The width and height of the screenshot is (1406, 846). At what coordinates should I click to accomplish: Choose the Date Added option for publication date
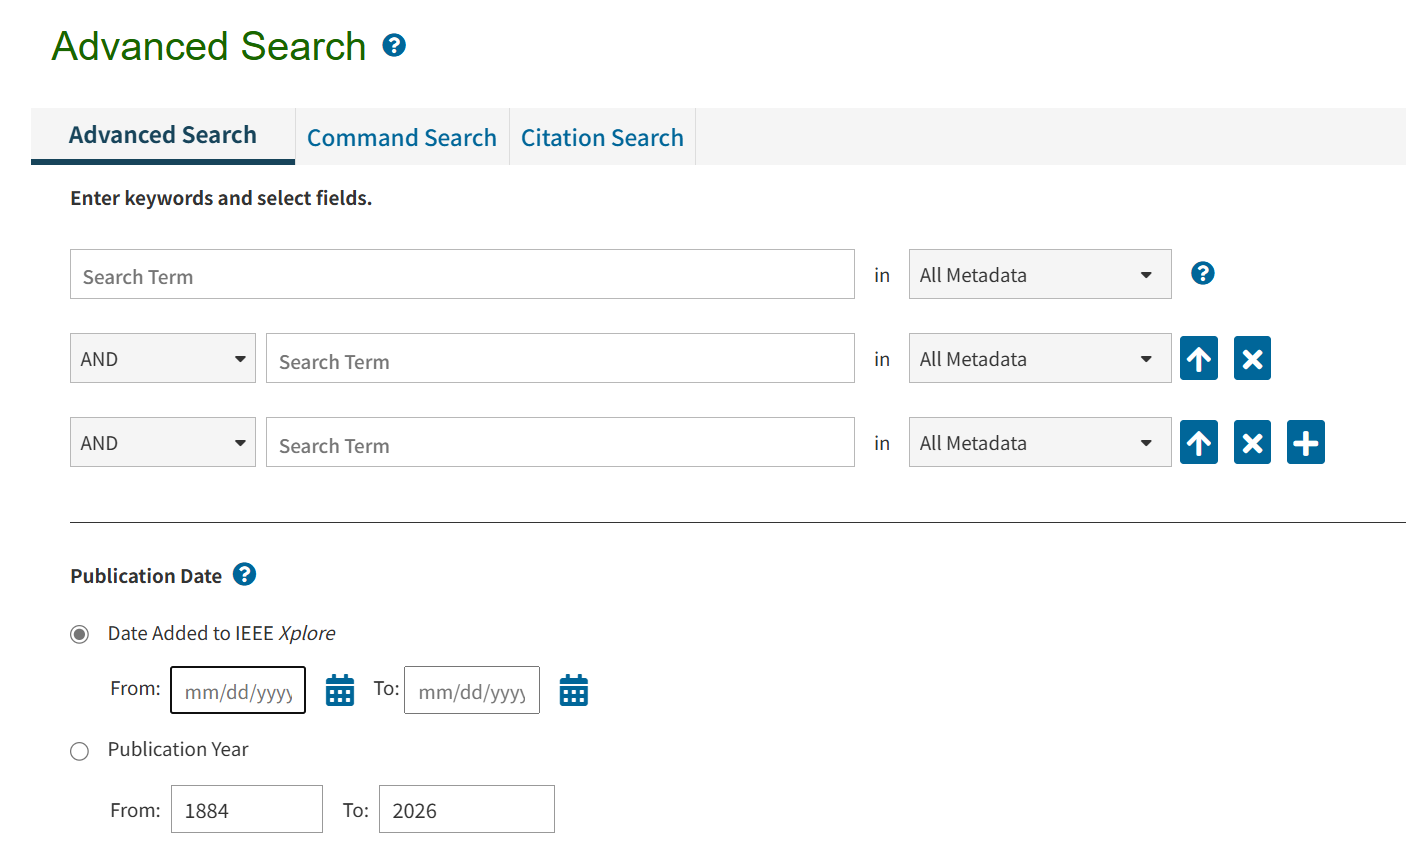79,633
